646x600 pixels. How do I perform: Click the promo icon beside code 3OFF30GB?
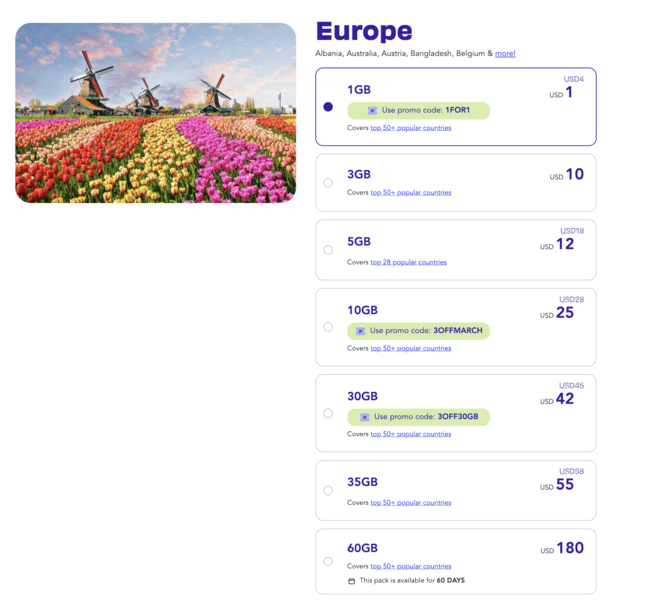click(x=363, y=417)
